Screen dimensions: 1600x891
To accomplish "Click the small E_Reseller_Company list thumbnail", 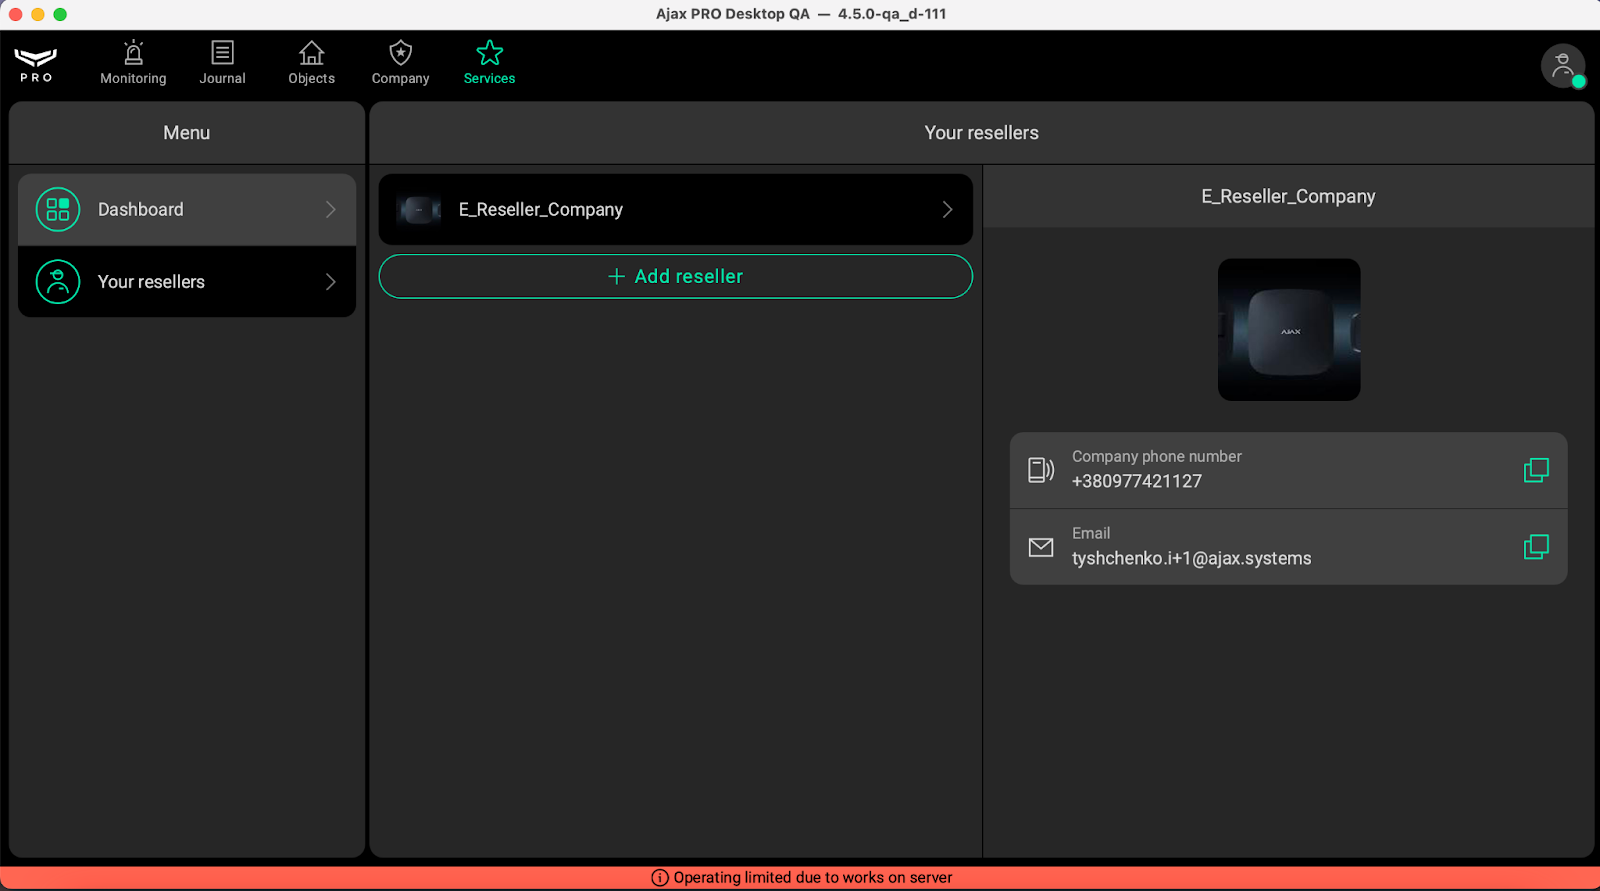I will 419,210.
